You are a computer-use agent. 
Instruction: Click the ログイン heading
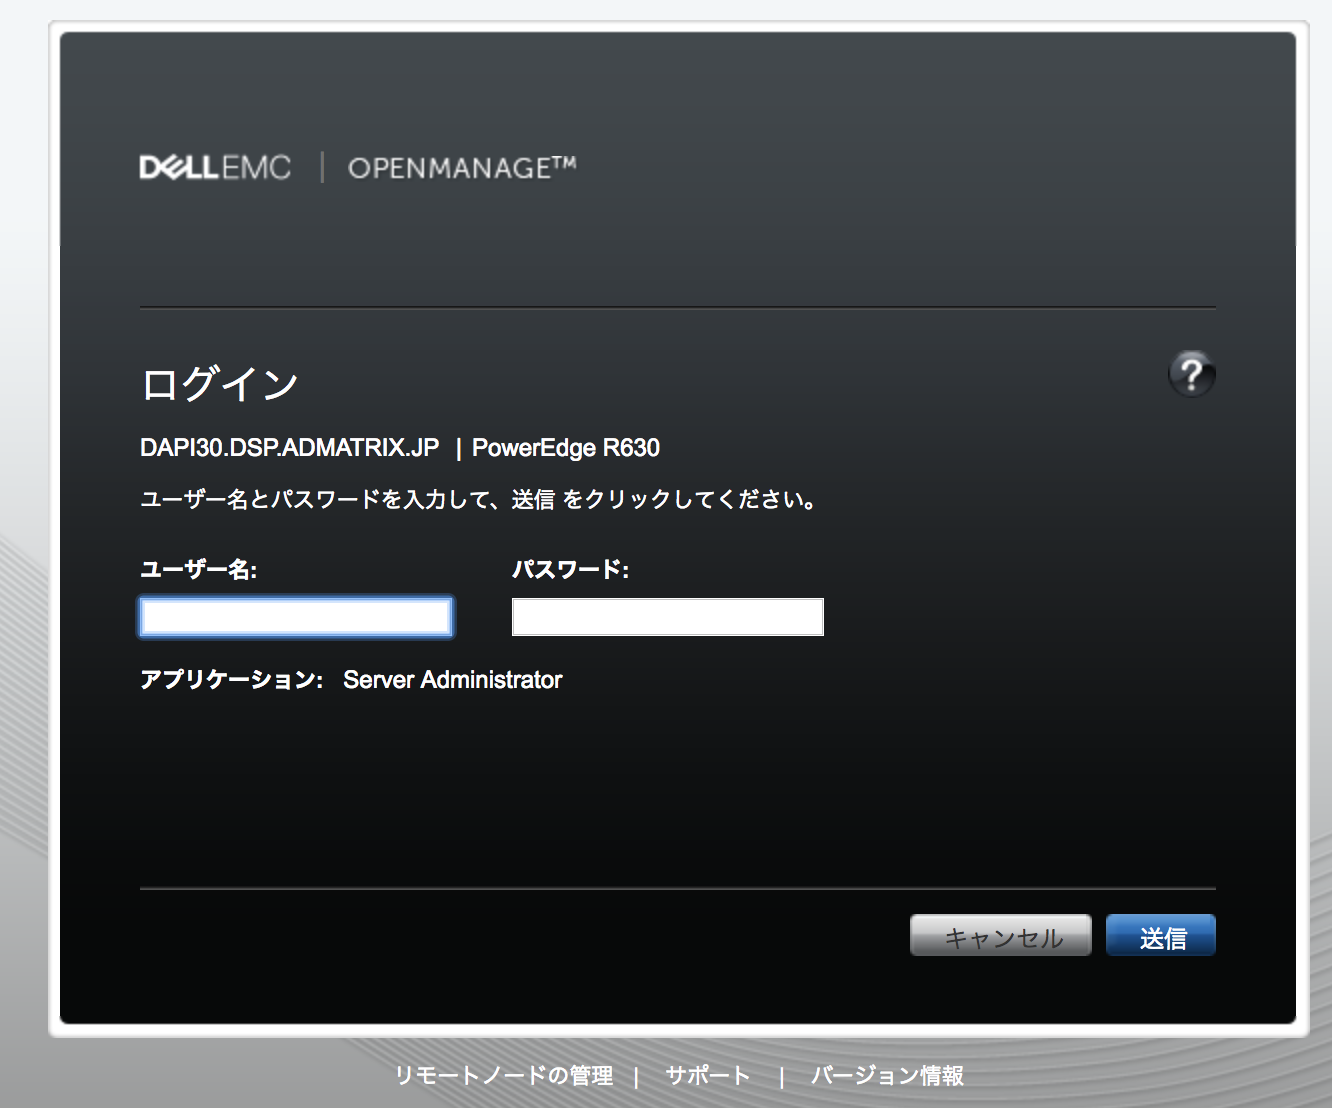[x=220, y=384]
